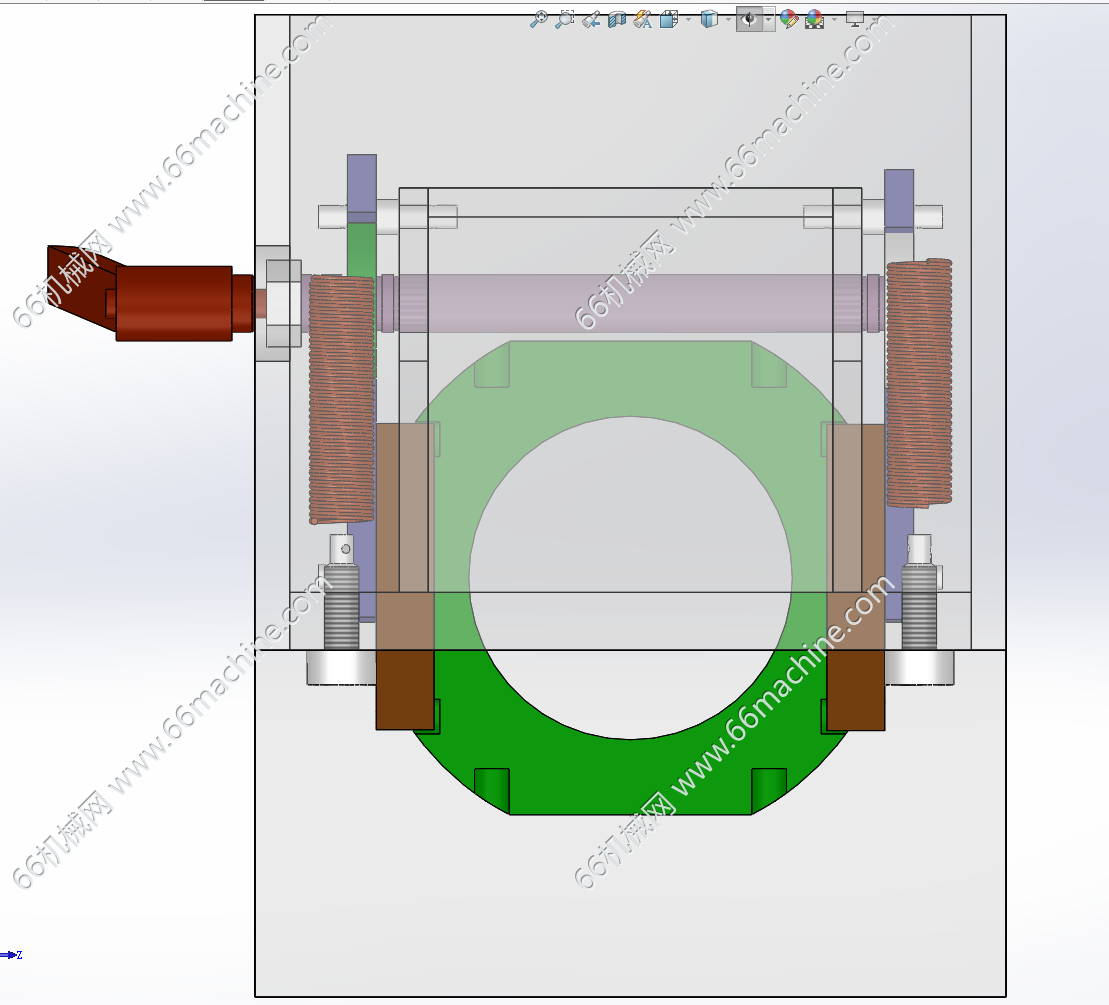Activate the Zoom to Area tool
This screenshot has height=1005, width=1109.
(x=564, y=19)
